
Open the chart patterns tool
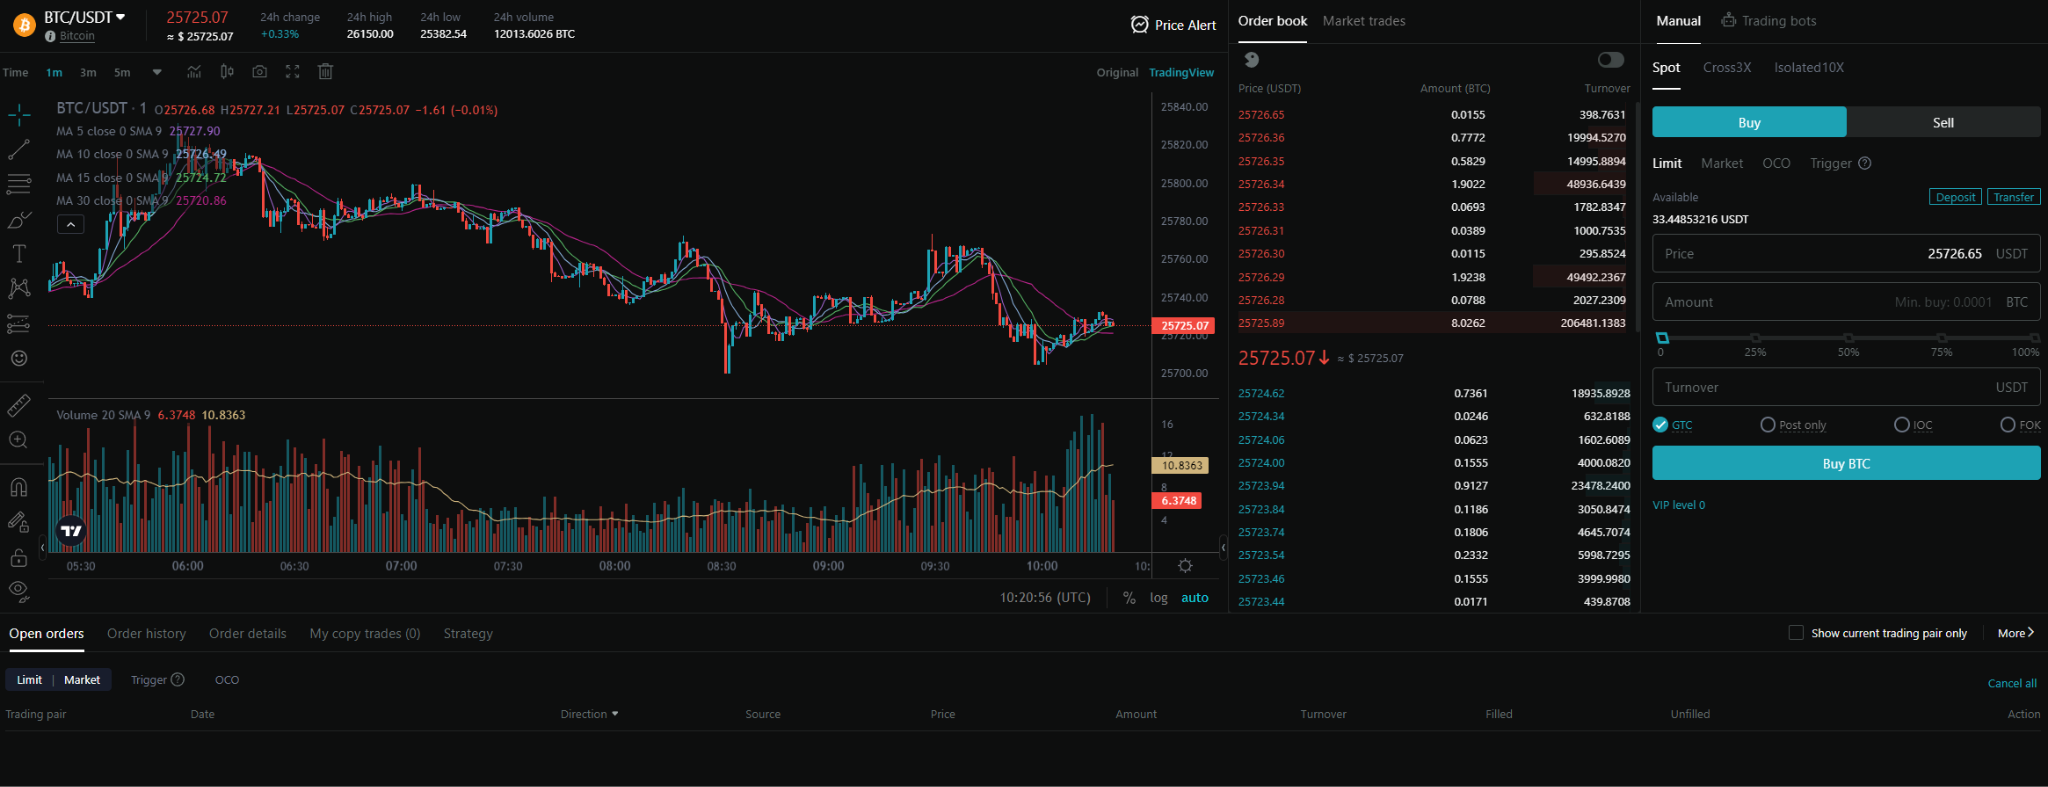[19, 289]
